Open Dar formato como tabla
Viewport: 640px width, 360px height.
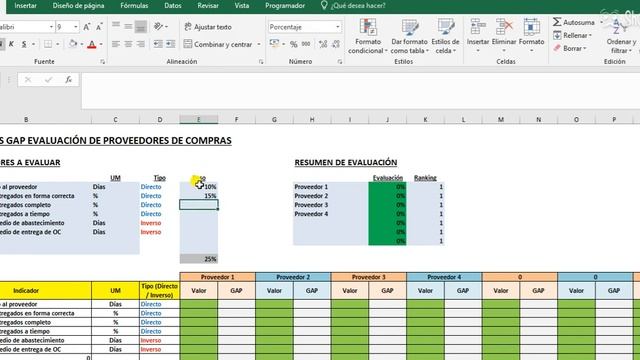point(409,36)
